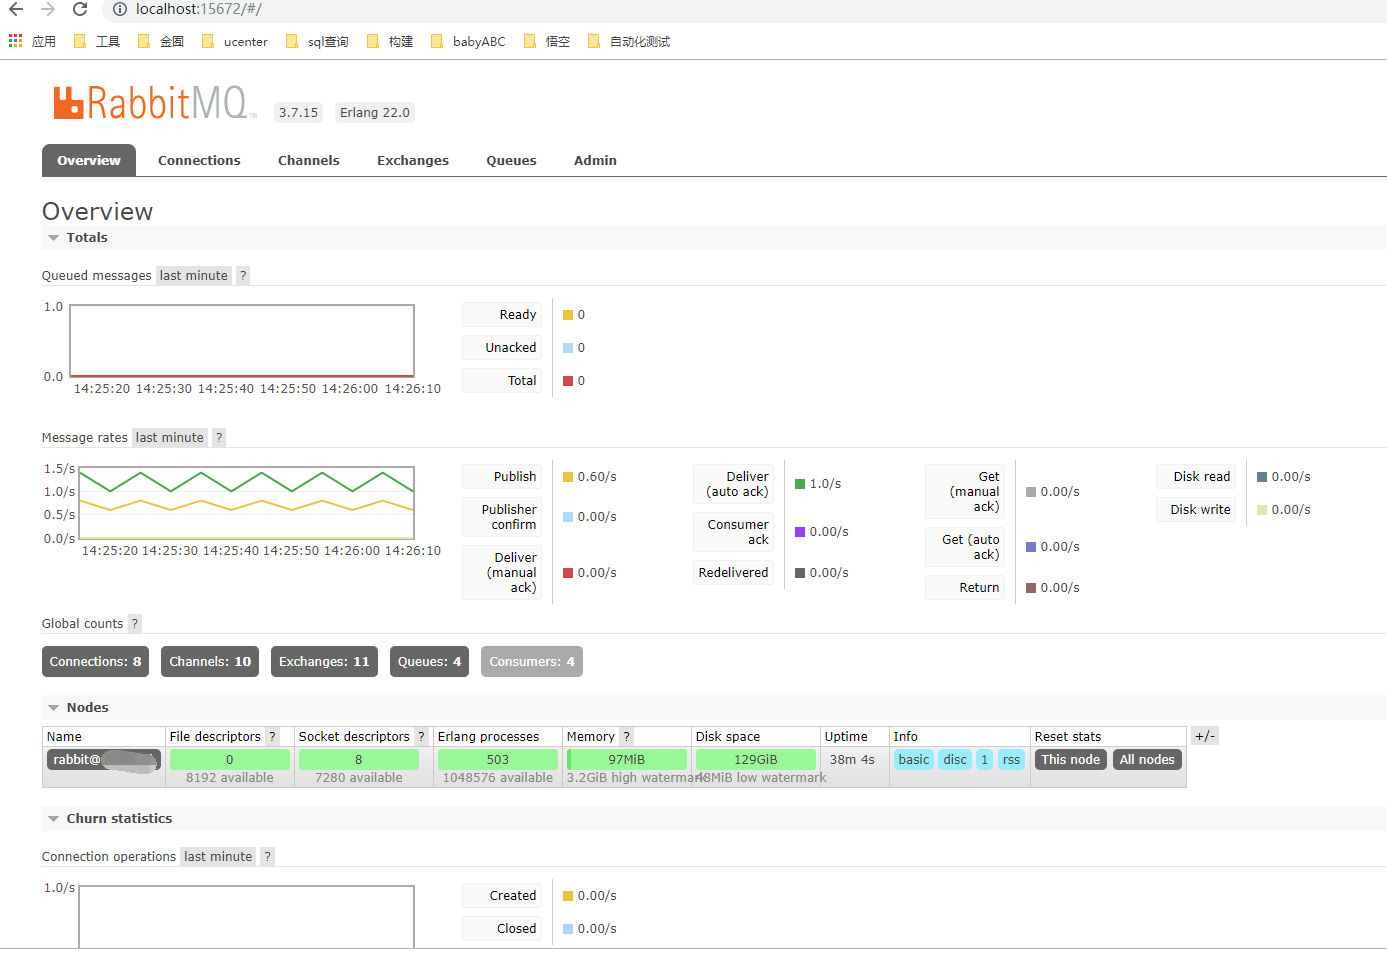
Task: Open the 构建 bookmark folder
Action: 390,41
